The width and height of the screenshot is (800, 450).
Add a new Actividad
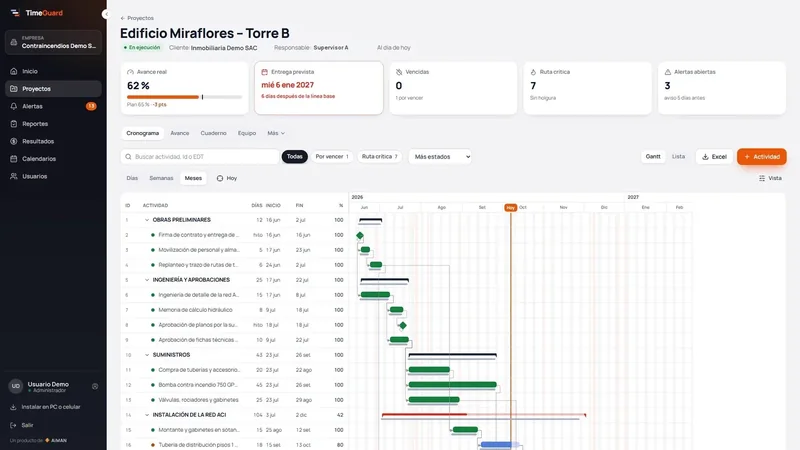[762, 157]
